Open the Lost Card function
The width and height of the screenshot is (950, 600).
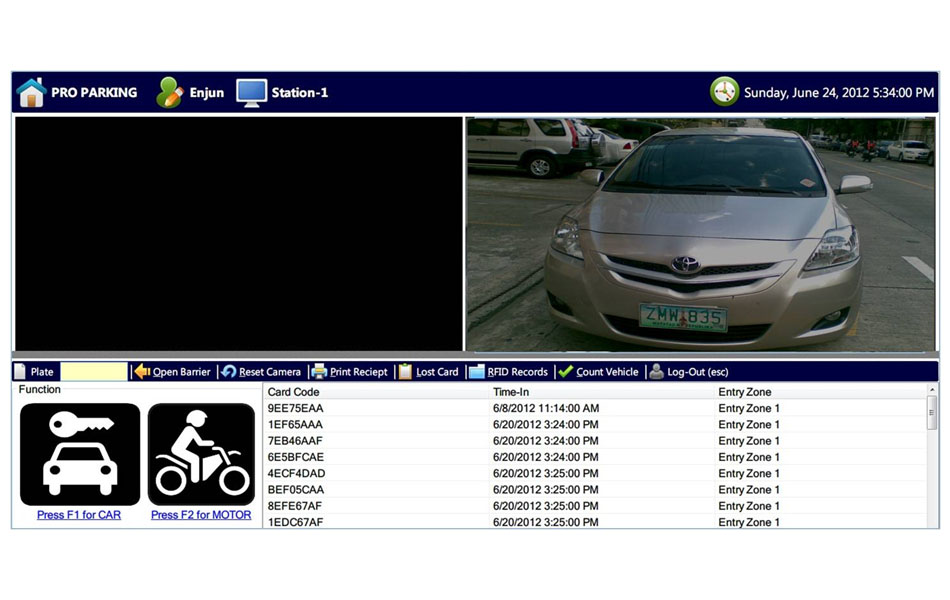428,372
